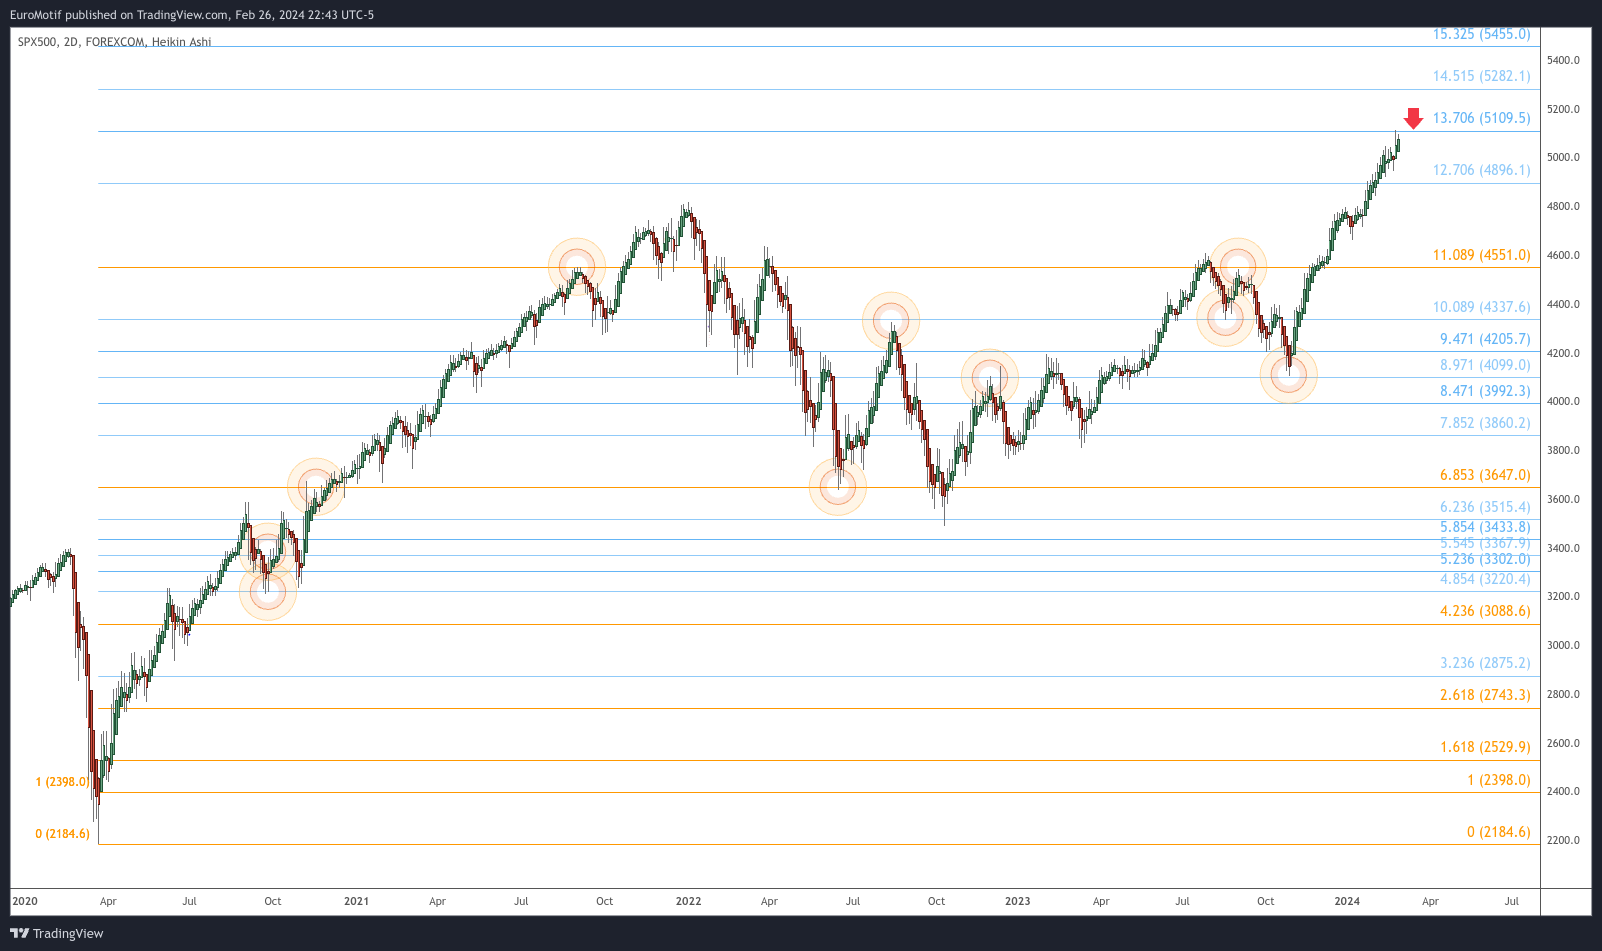
Task: Select price axis value 3400.0
Action: (x=1563, y=548)
